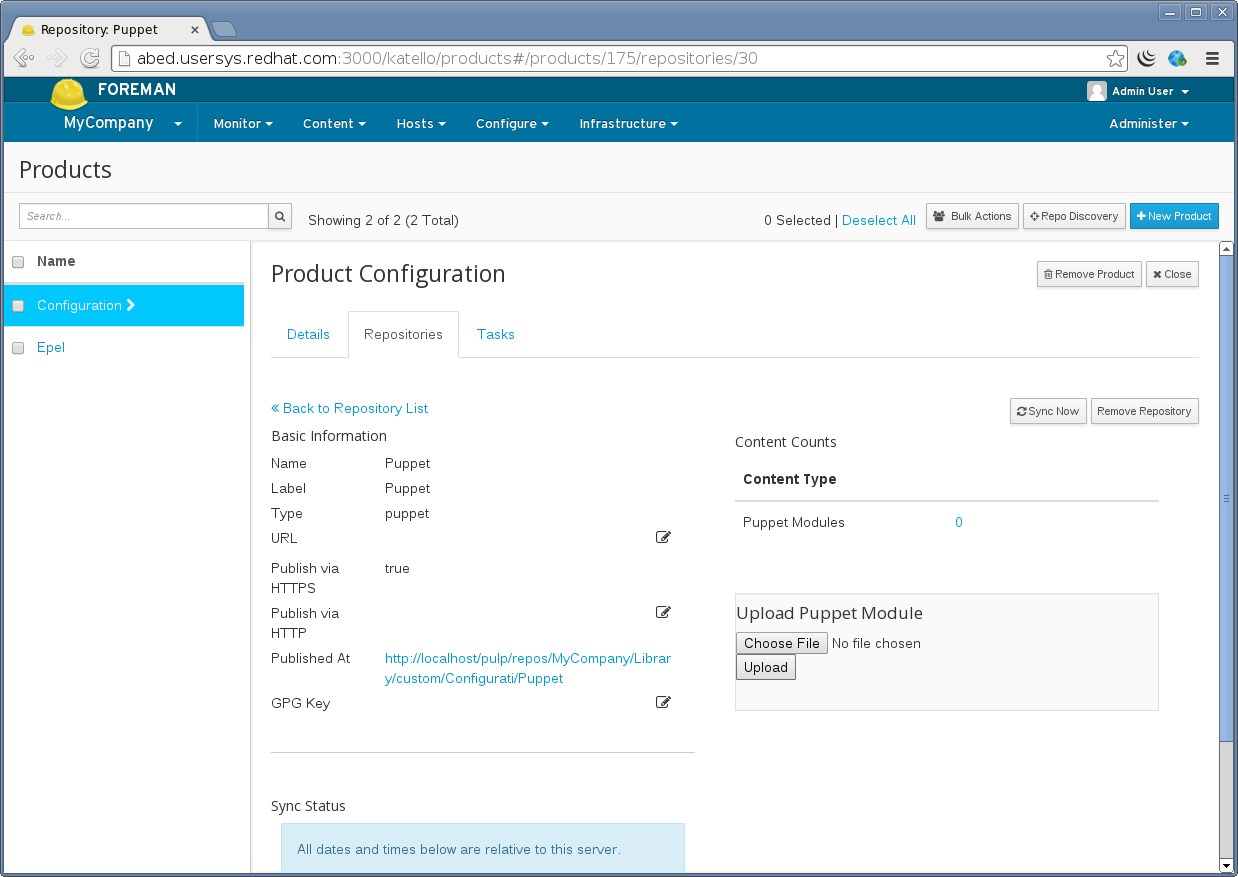1238x877 pixels.
Task: Click the Configuration row chevron
Action: click(130, 305)
